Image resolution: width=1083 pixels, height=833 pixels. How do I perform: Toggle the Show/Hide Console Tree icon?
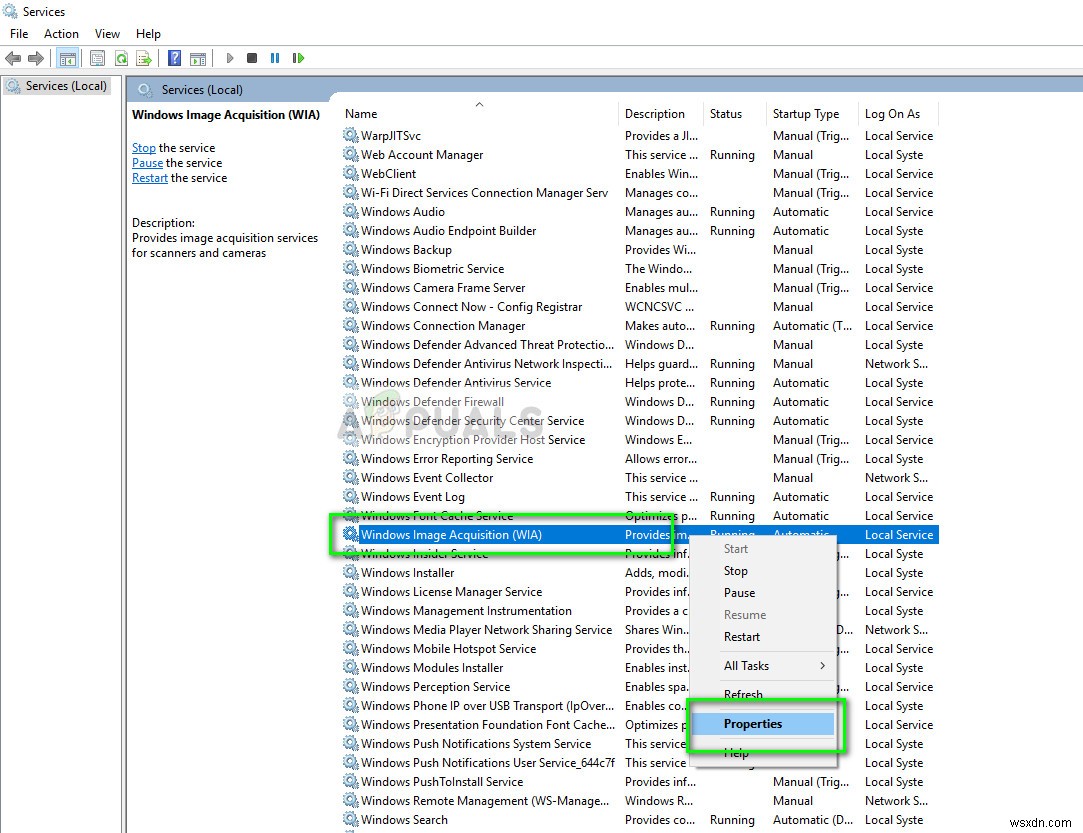68,57
